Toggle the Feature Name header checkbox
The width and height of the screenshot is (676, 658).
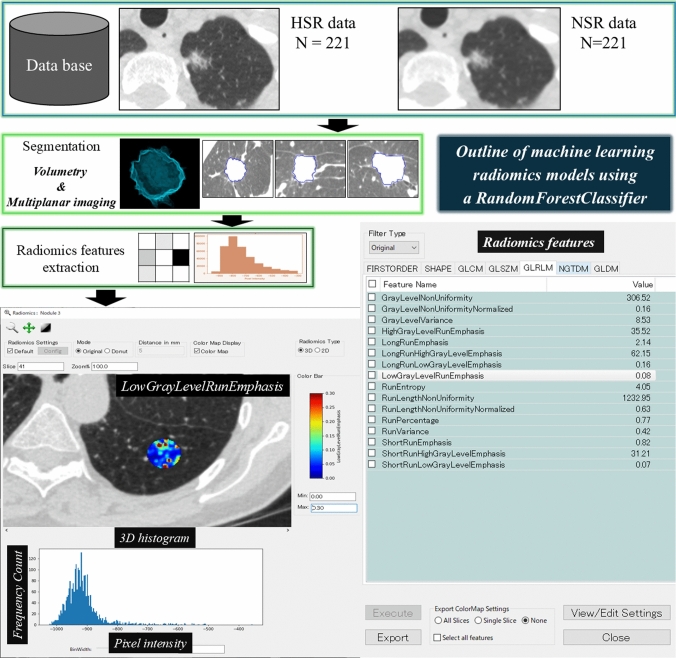click(x=372, y=284)
